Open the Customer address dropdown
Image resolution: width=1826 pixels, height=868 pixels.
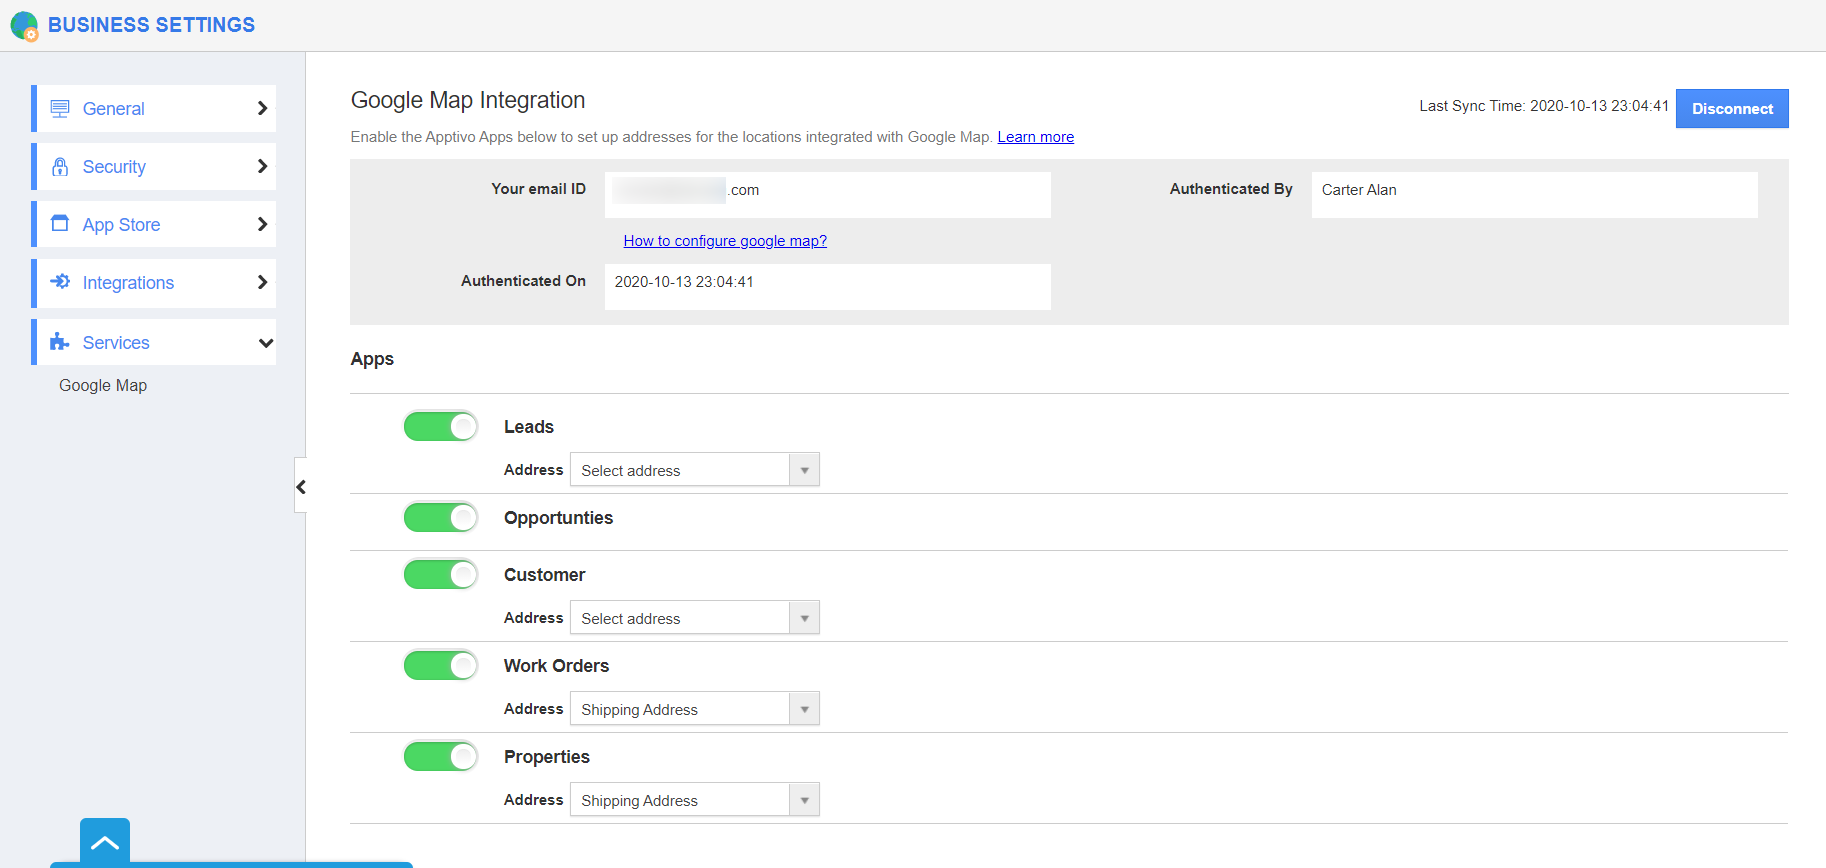click(695, 618)
